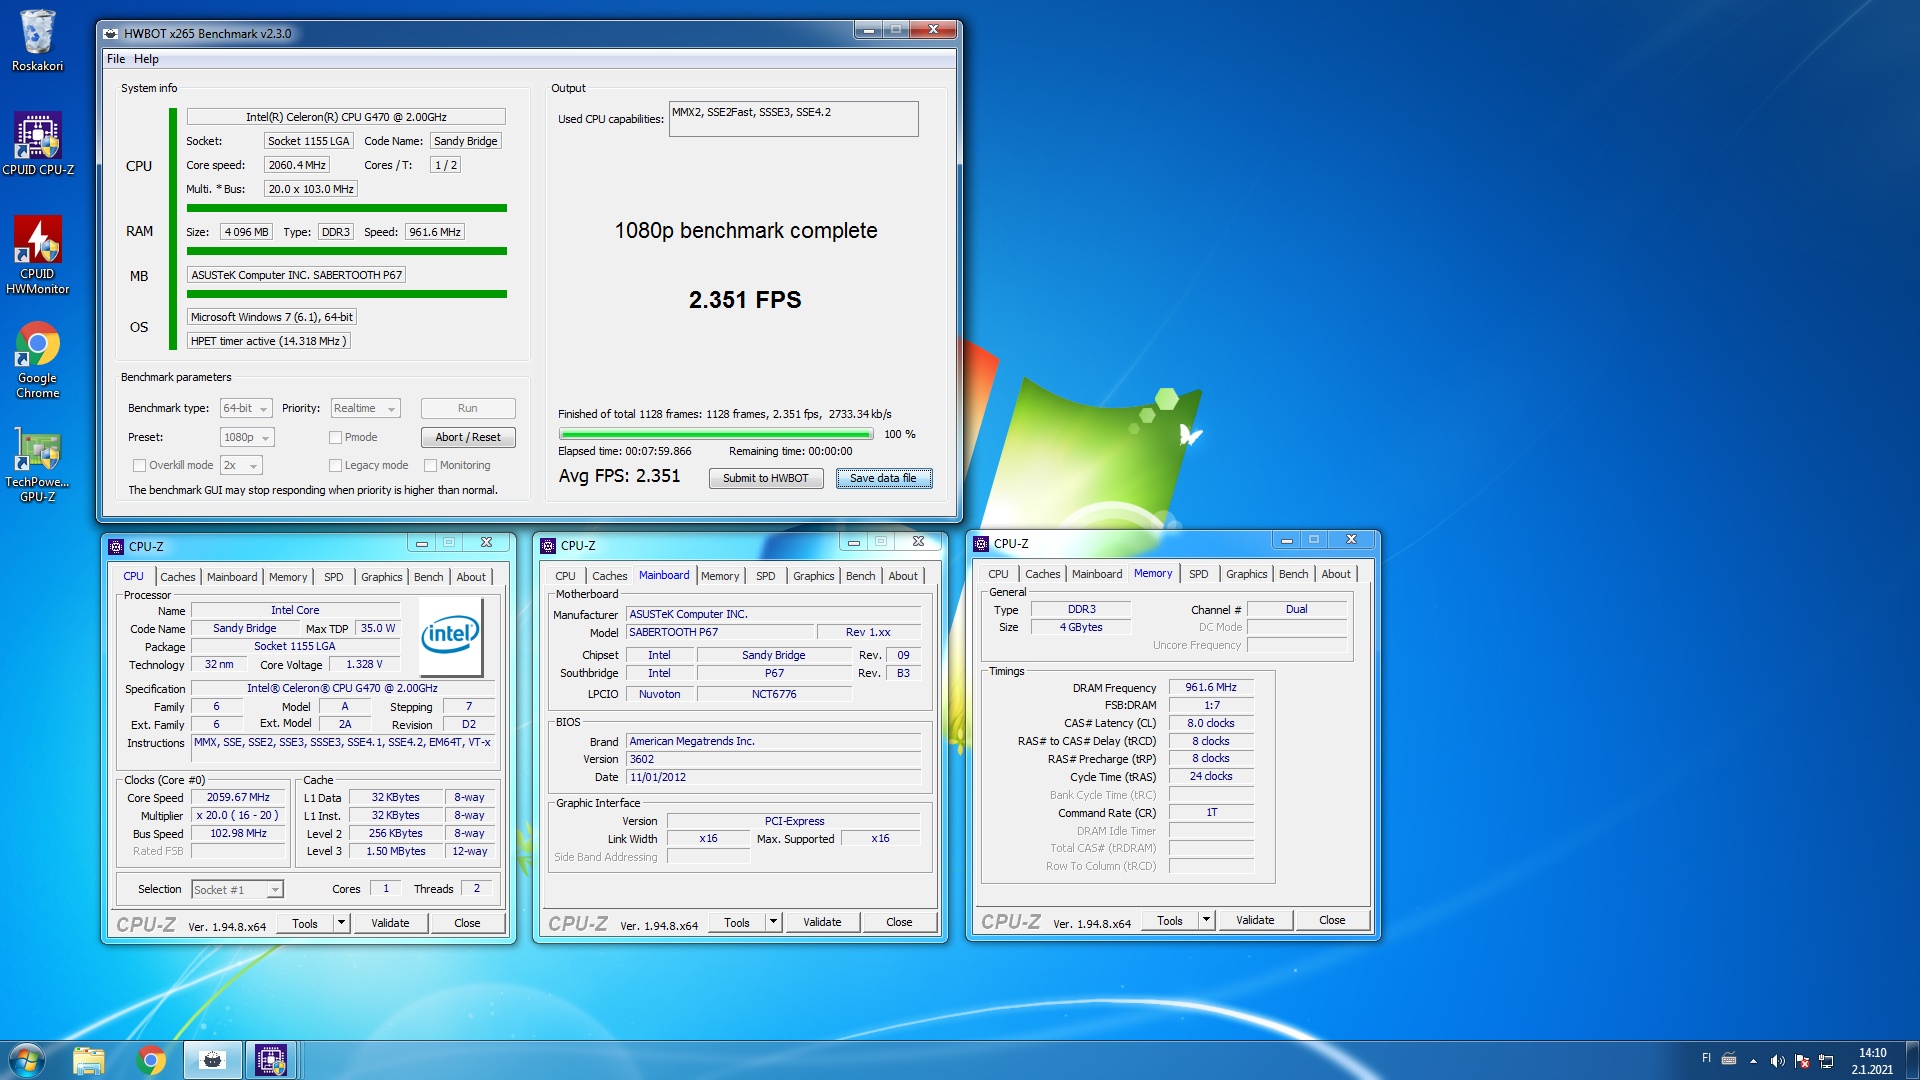1920x1080 pixels.
Task: Expand Tools arrow in Memory CPU-Z window
Action: pos(1207,920)
